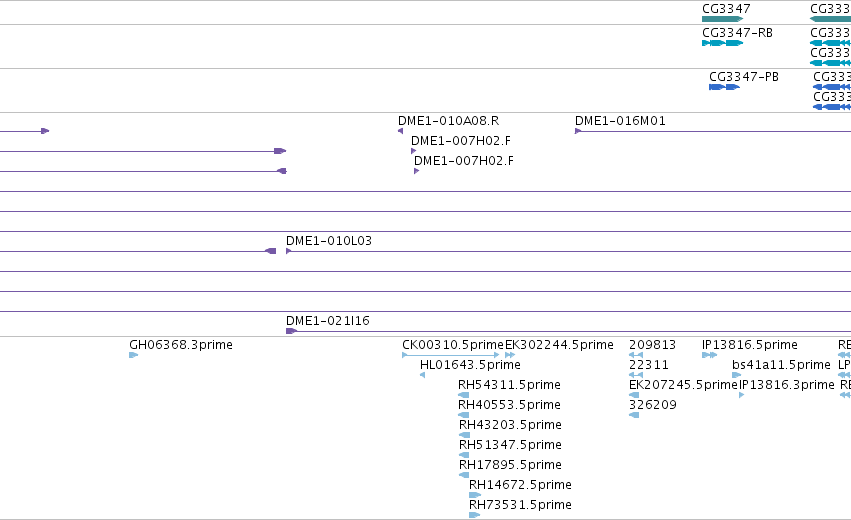This screenshot has height=520, width=851.
Task: Select the CG3347-RB transcript glyph
Action: pyautogui.click(x=722, y=43)
